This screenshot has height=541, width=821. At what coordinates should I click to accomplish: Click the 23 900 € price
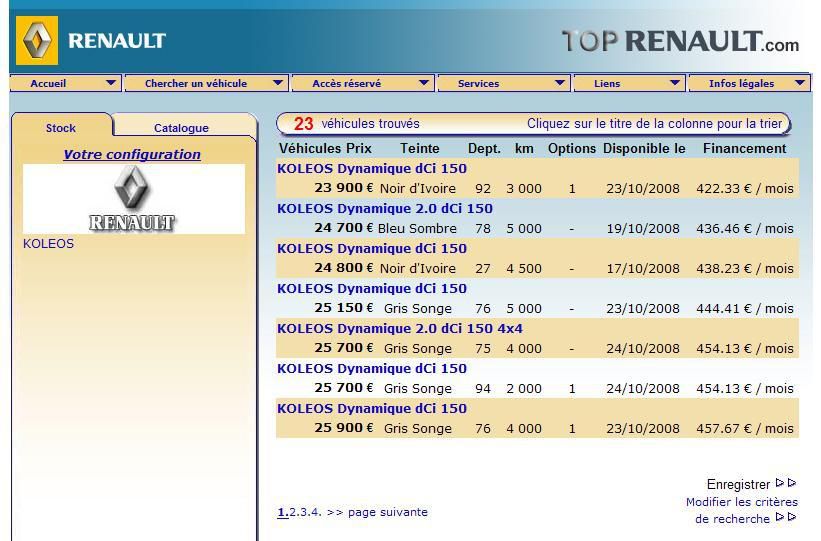[344, 187]
